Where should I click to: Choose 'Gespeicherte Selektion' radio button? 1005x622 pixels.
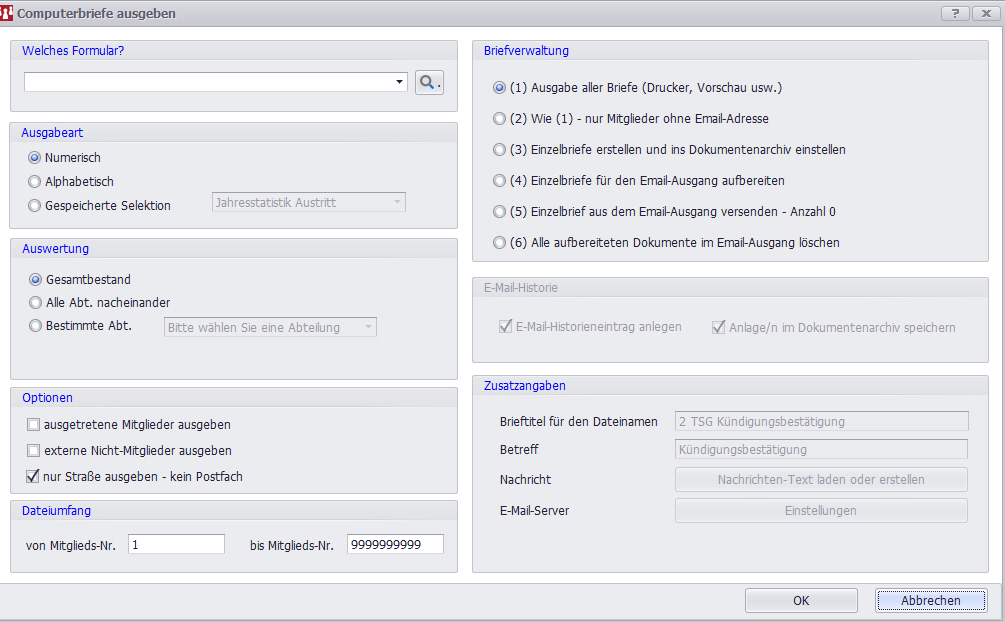(35, 206)
